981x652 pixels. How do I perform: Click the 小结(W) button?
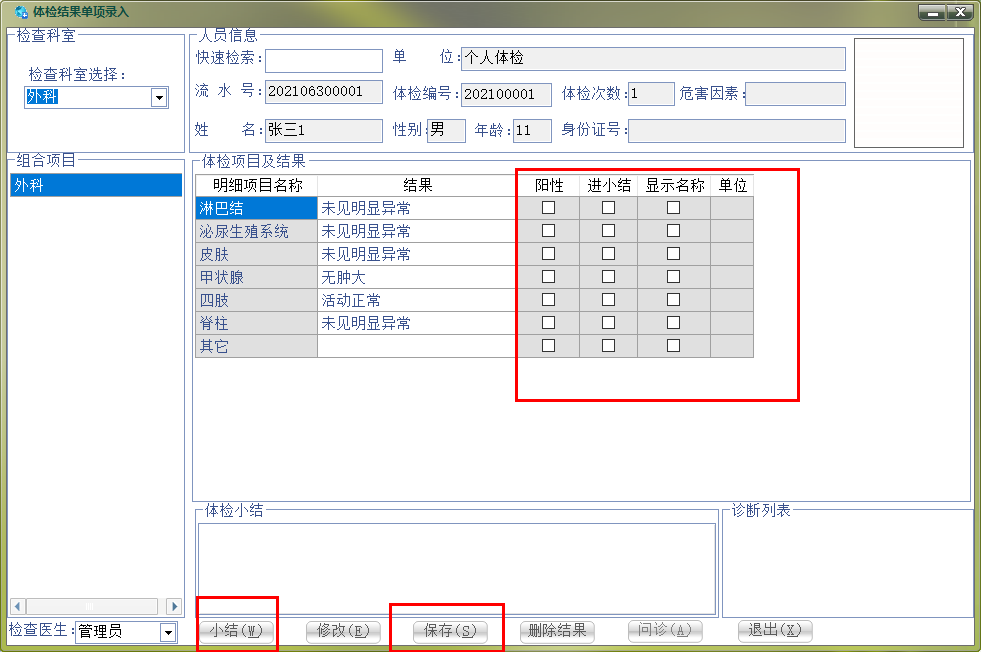pos(236,631)
